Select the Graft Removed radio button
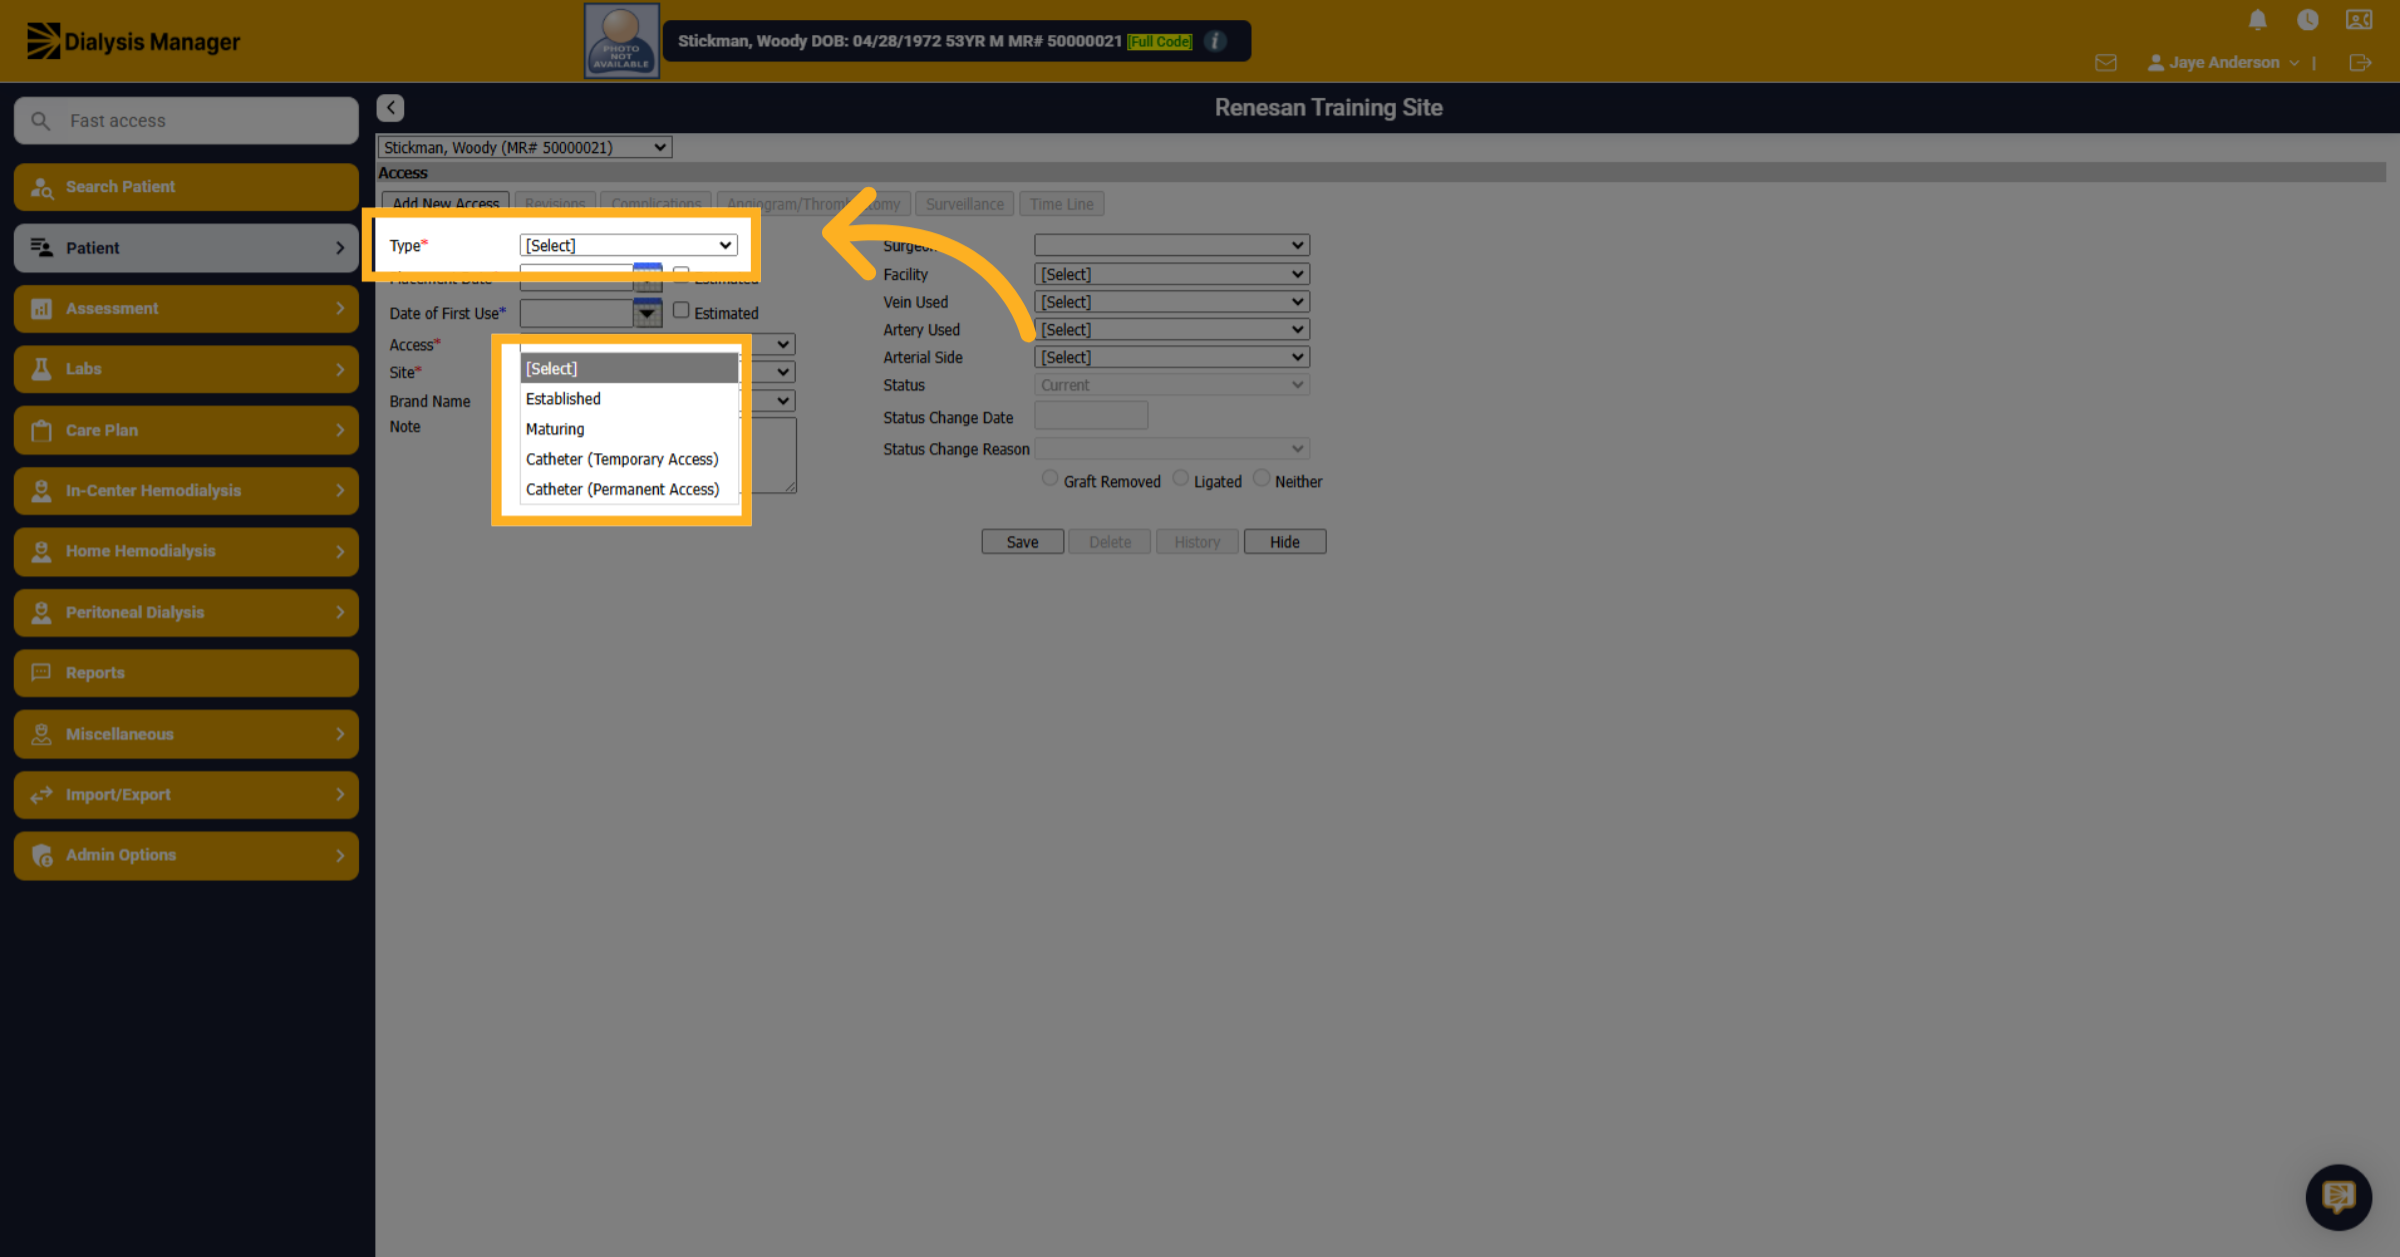This screenshot has height=1257, width=2400. [1049, 479]
